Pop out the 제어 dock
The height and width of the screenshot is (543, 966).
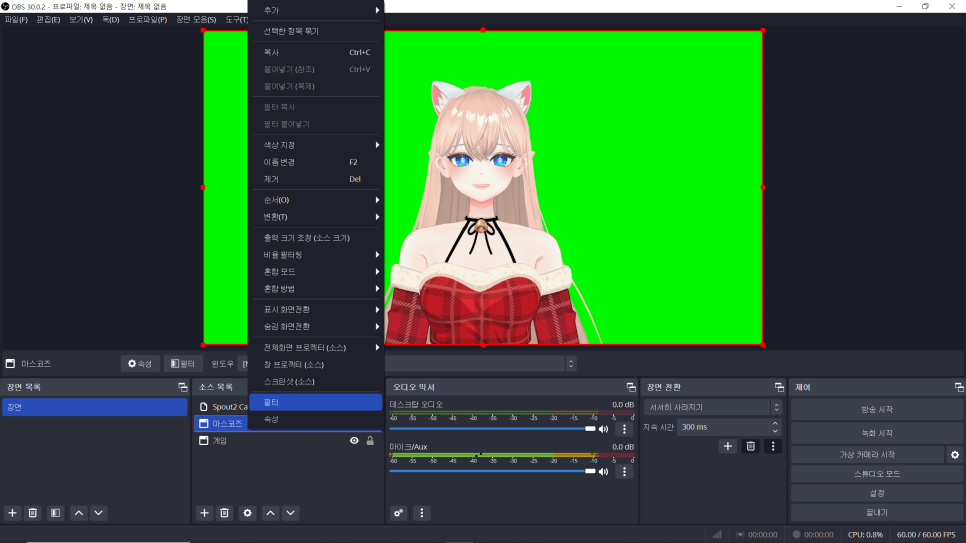tap(959, 387)
